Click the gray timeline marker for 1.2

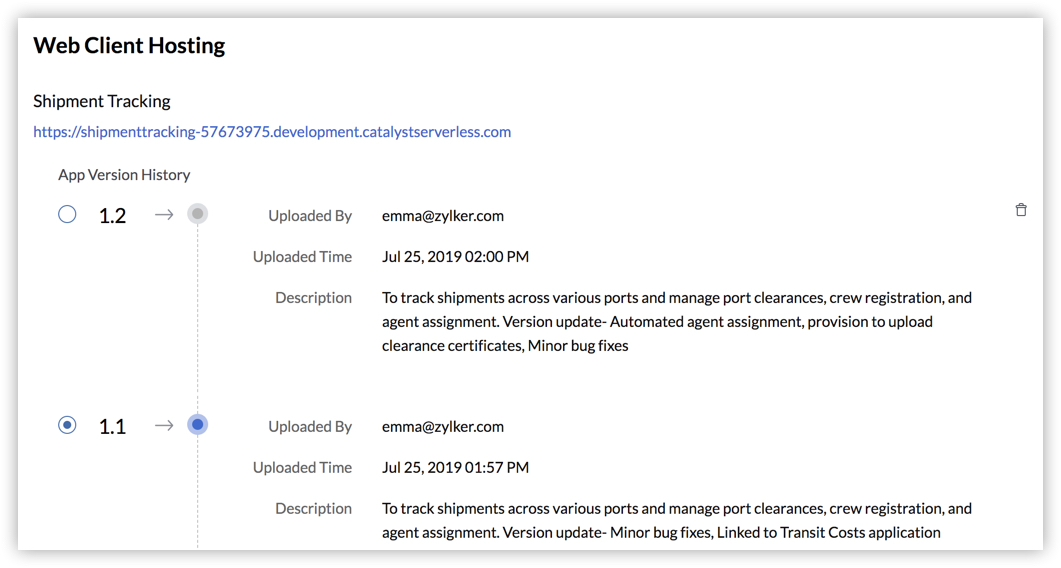tap(198, 214)
